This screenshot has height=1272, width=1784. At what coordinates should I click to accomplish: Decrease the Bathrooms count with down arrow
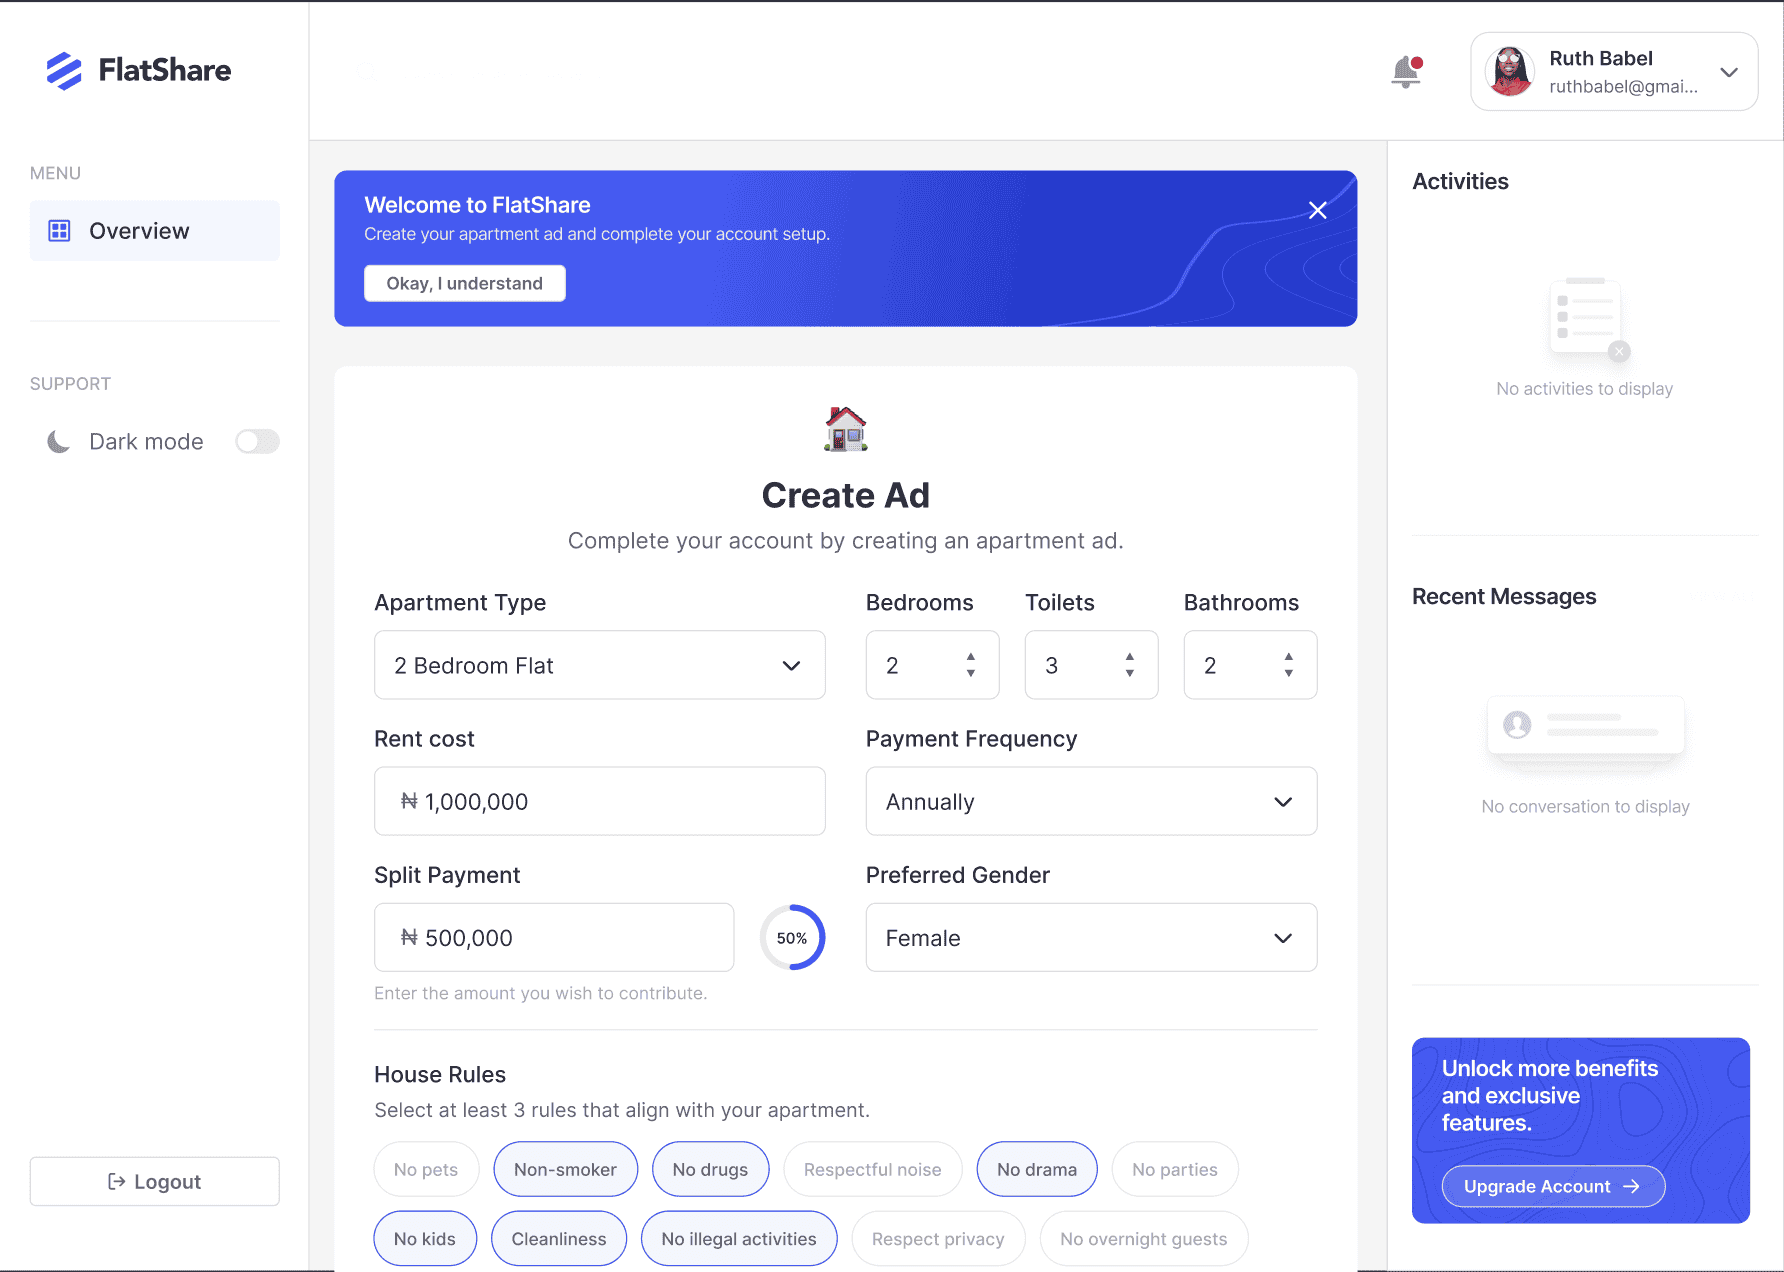tap(1289, 673)
